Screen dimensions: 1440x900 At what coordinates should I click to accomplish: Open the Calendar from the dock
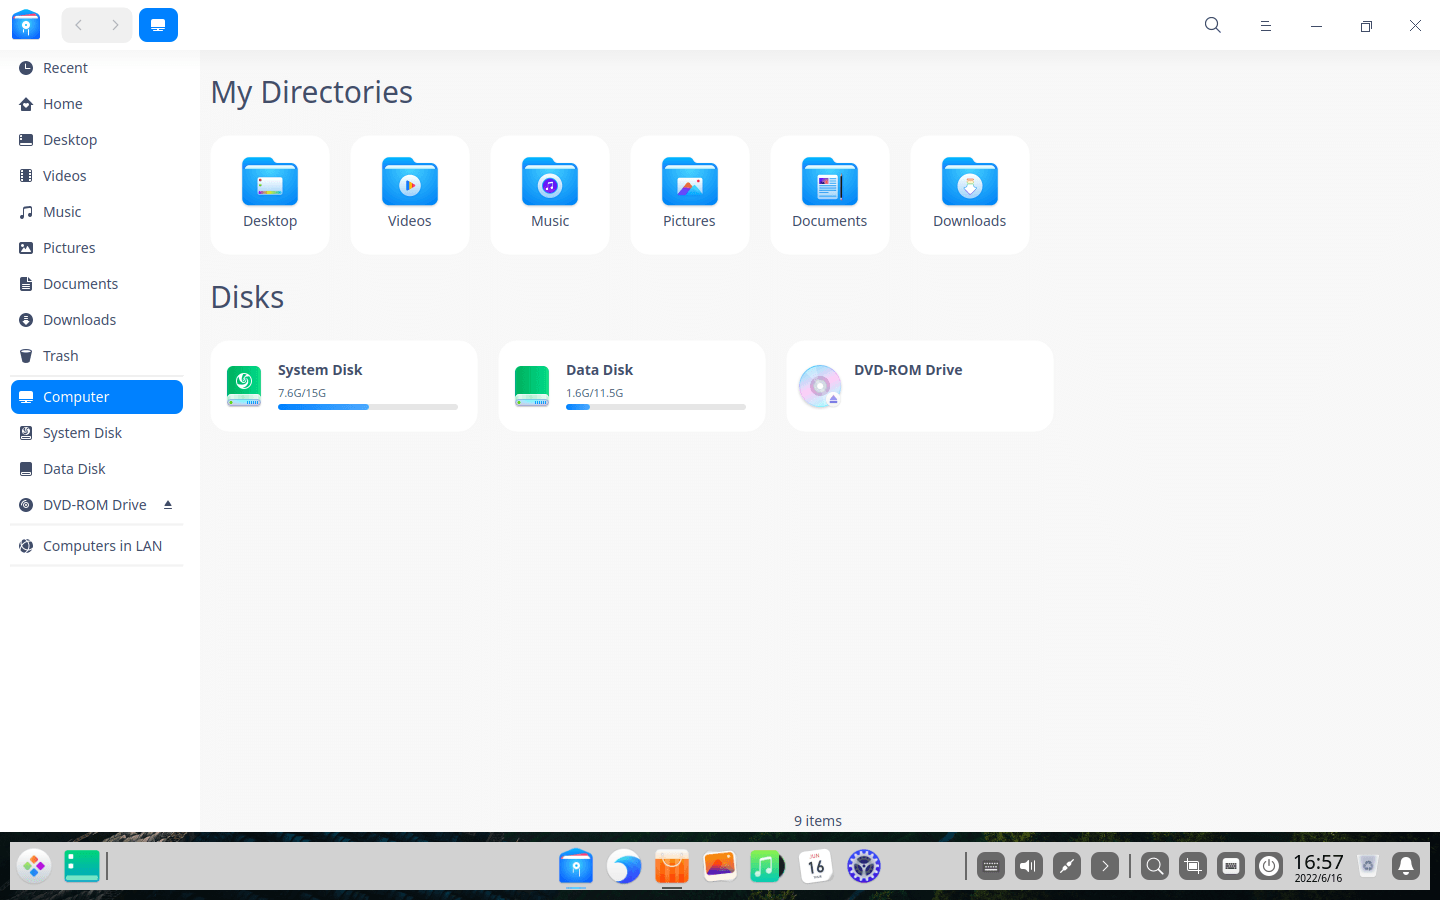816,866
